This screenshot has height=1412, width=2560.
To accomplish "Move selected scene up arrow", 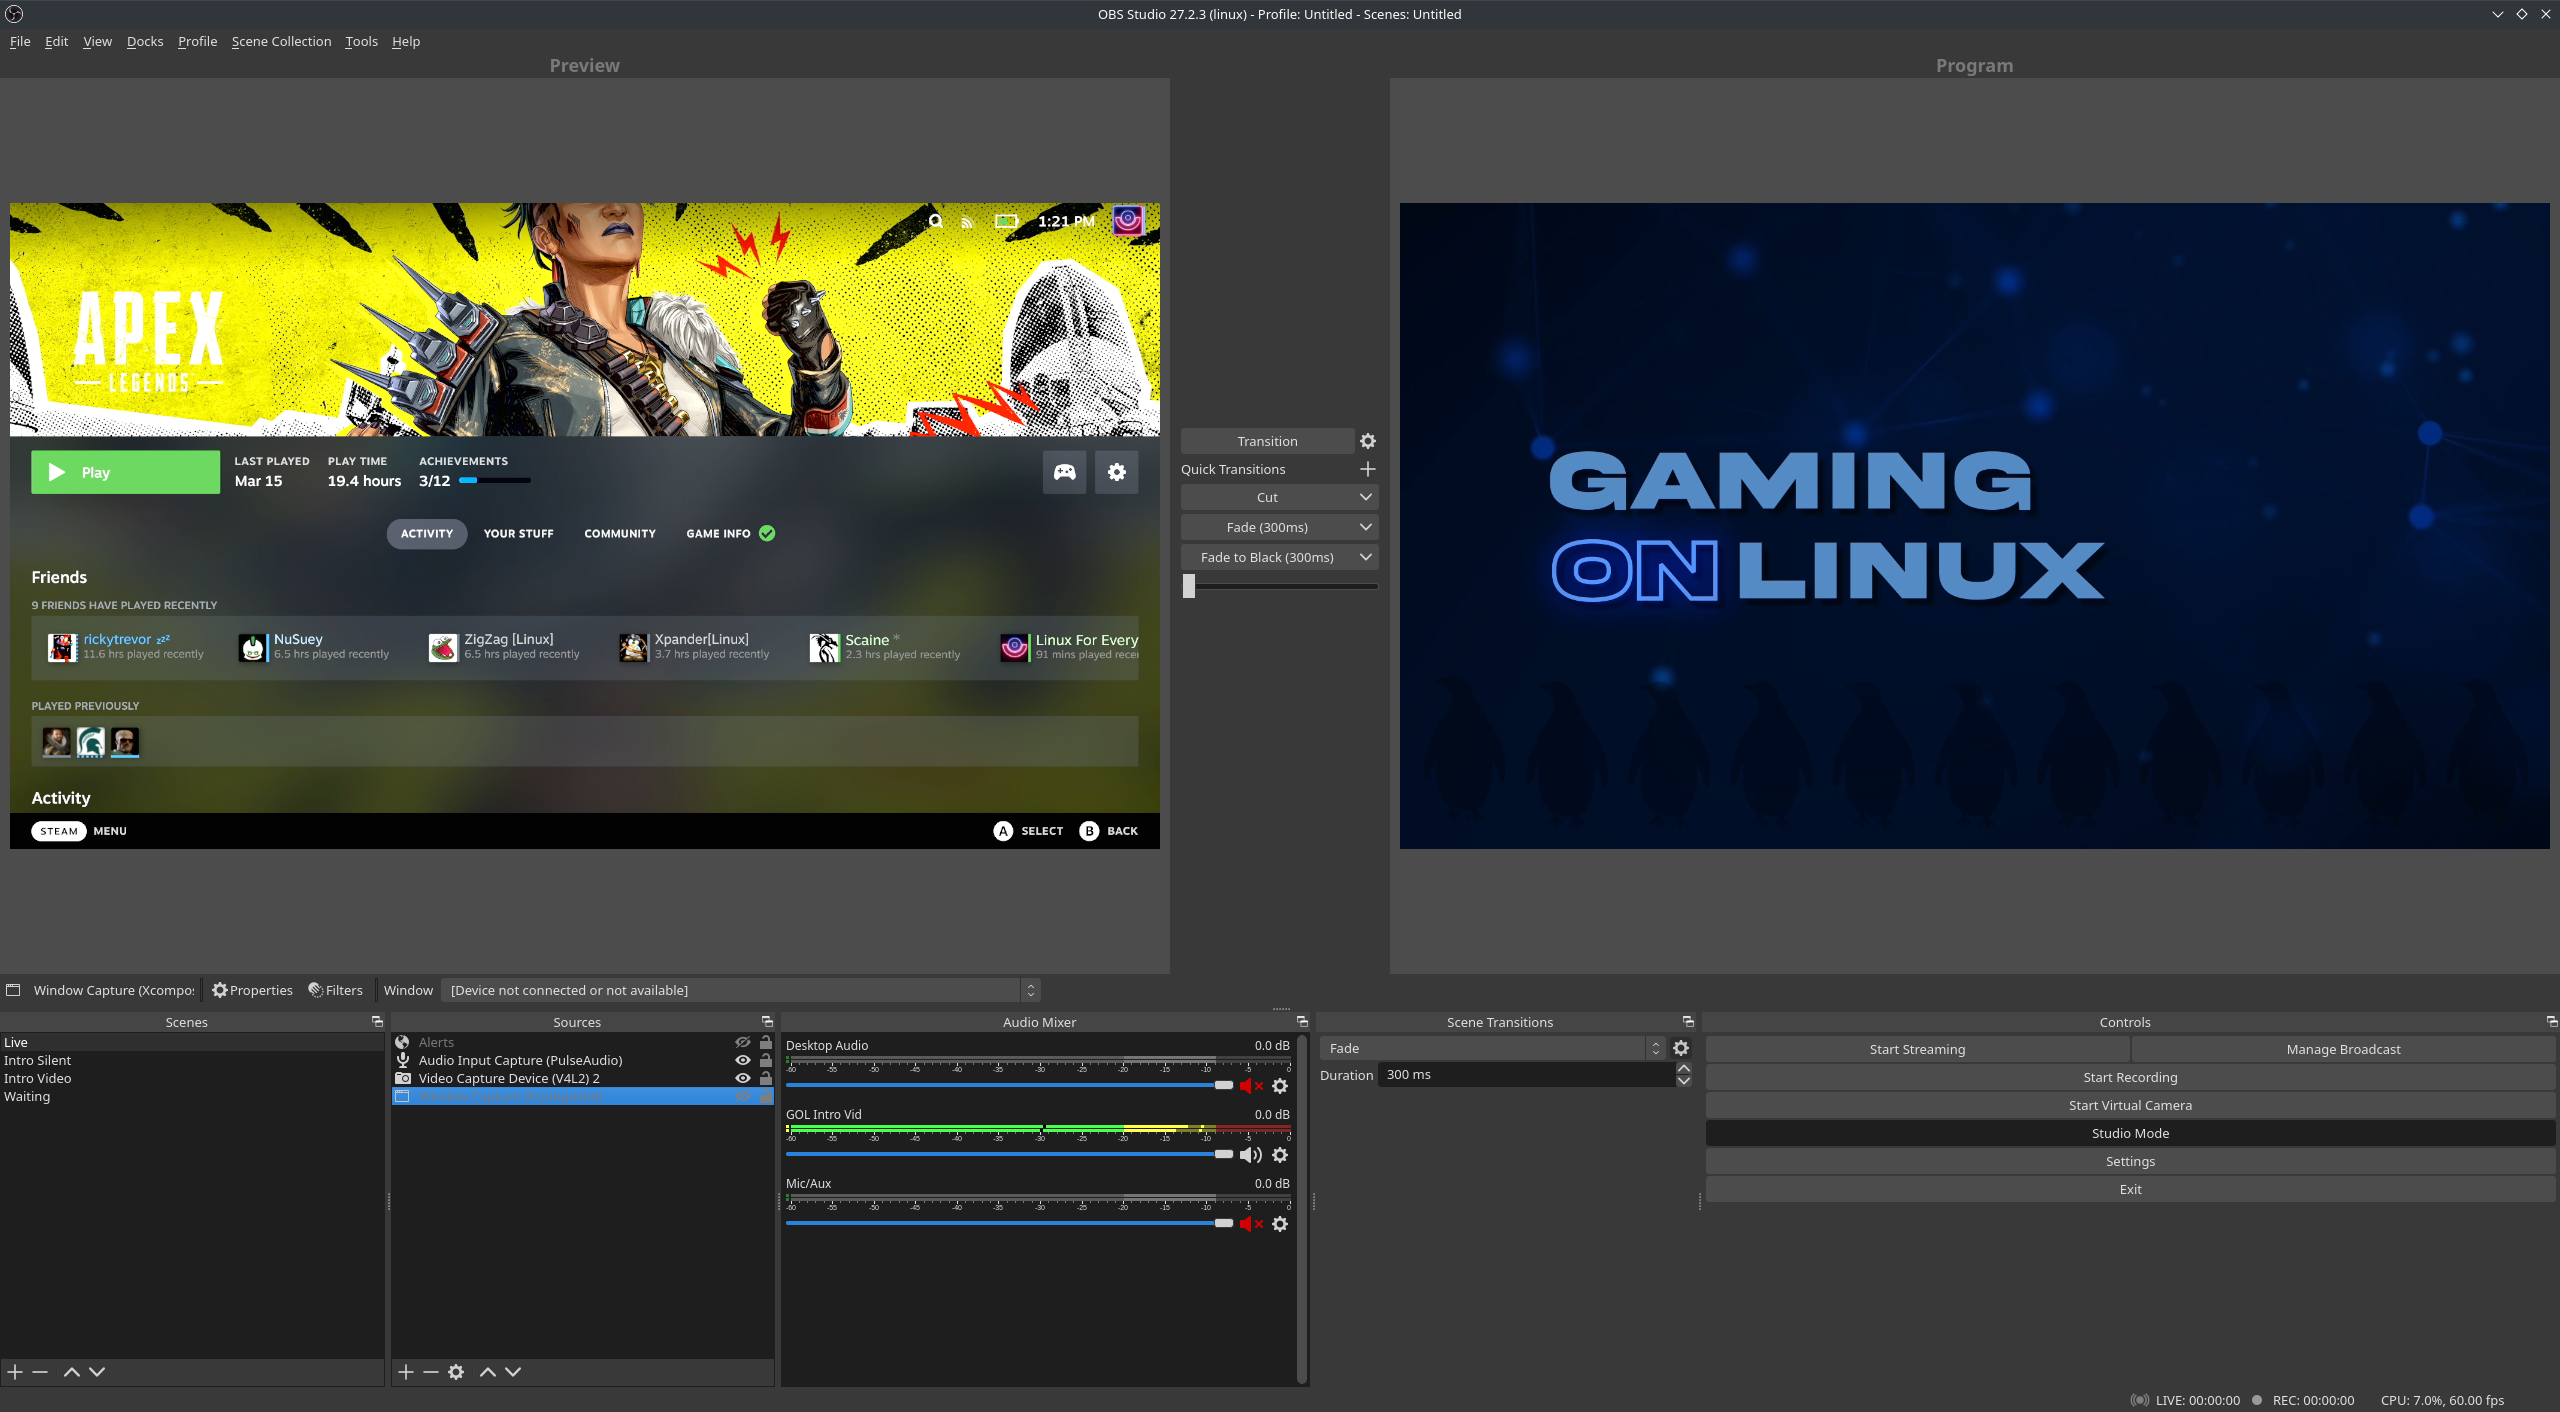I will [x=72, y=1372].
